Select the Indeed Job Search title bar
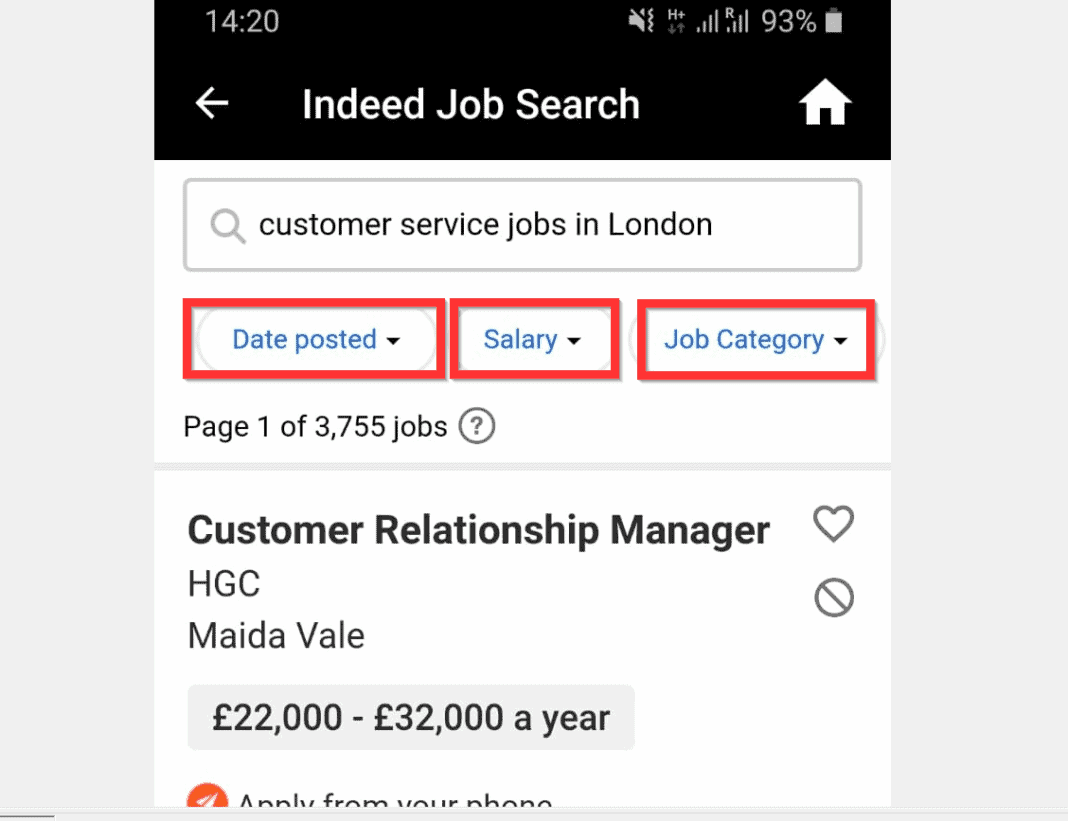Viewport: 1068px width, 821px height. (x=470, y=103)
